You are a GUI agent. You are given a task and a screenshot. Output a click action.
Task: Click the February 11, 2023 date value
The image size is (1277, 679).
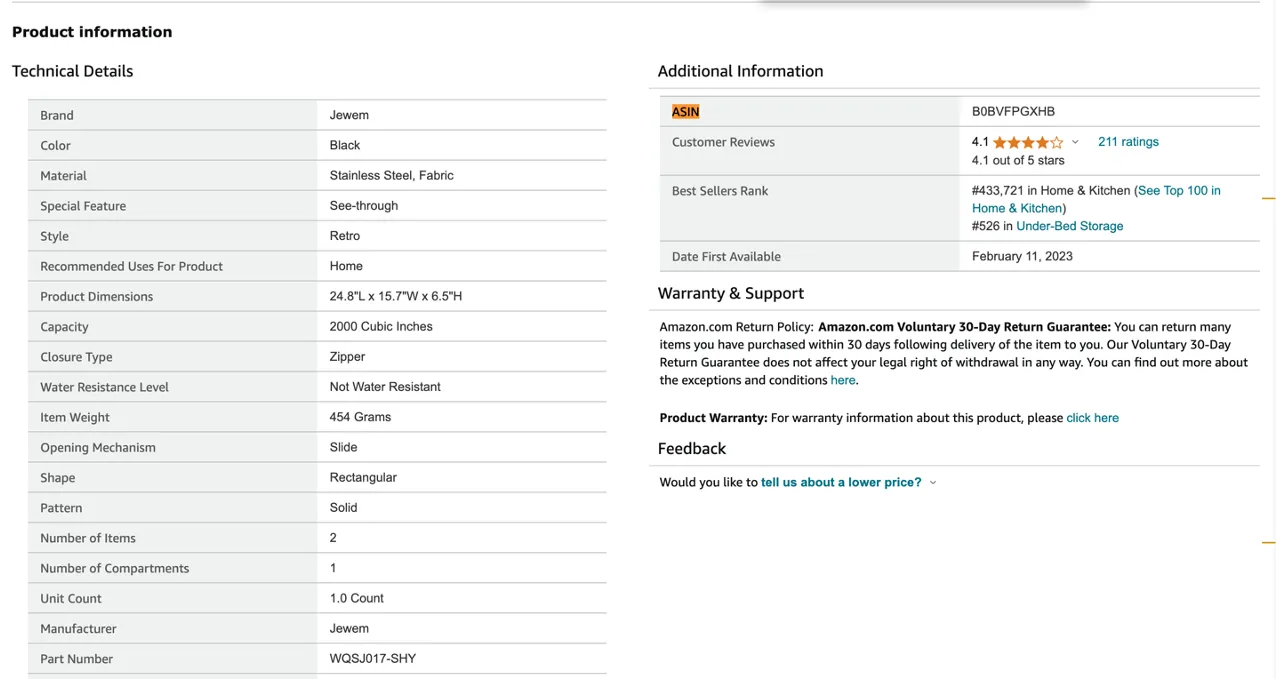pyautogui.click(x=1022, y=257)
